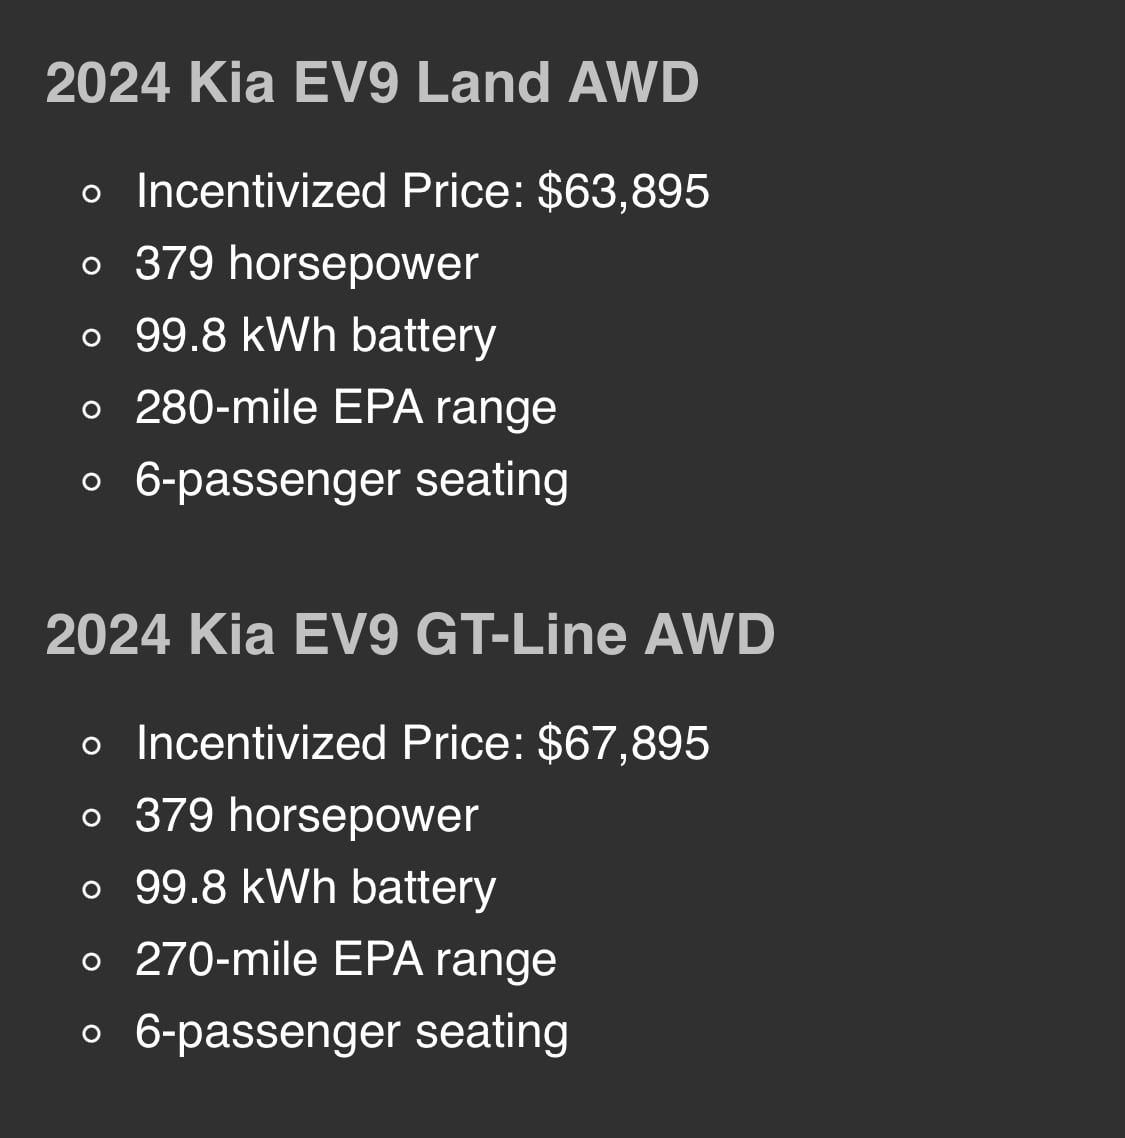Screen dimensions: 1125x1138
Task: Click the bullet beside $63,895 price
Action: coord(91,194)
